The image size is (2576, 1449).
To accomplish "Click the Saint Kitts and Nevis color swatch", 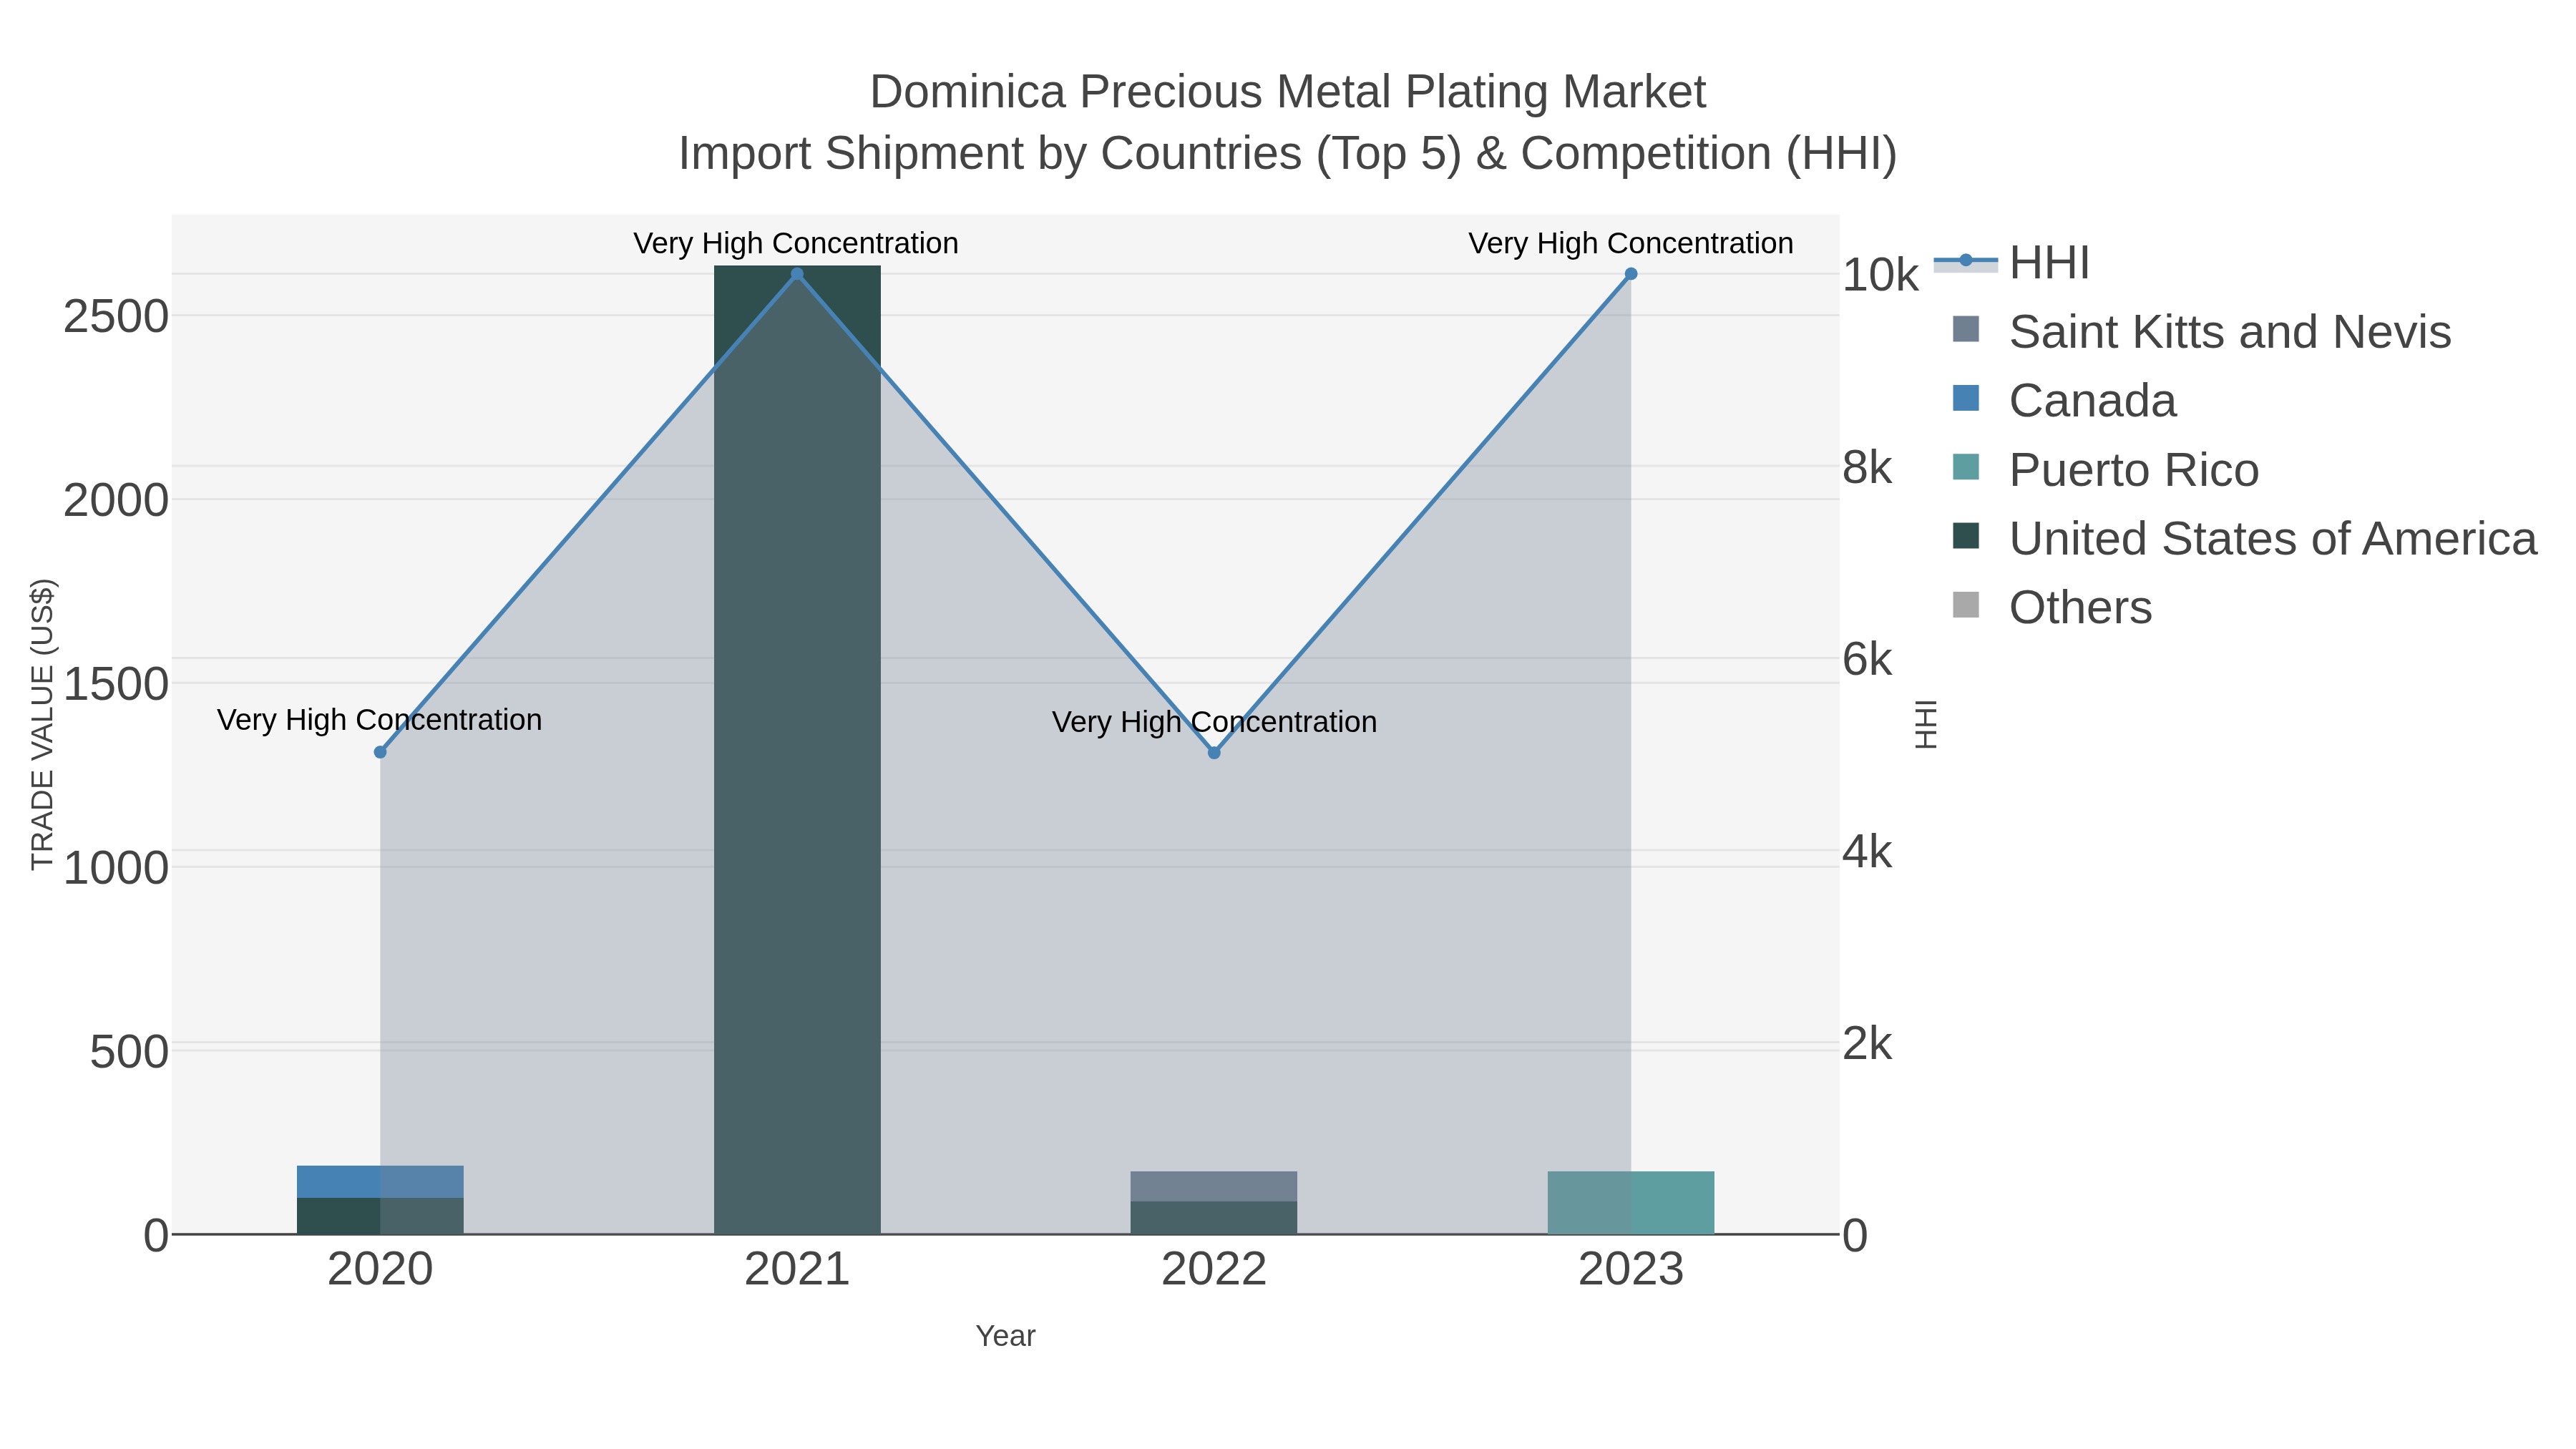I will tap(1966, 329).
